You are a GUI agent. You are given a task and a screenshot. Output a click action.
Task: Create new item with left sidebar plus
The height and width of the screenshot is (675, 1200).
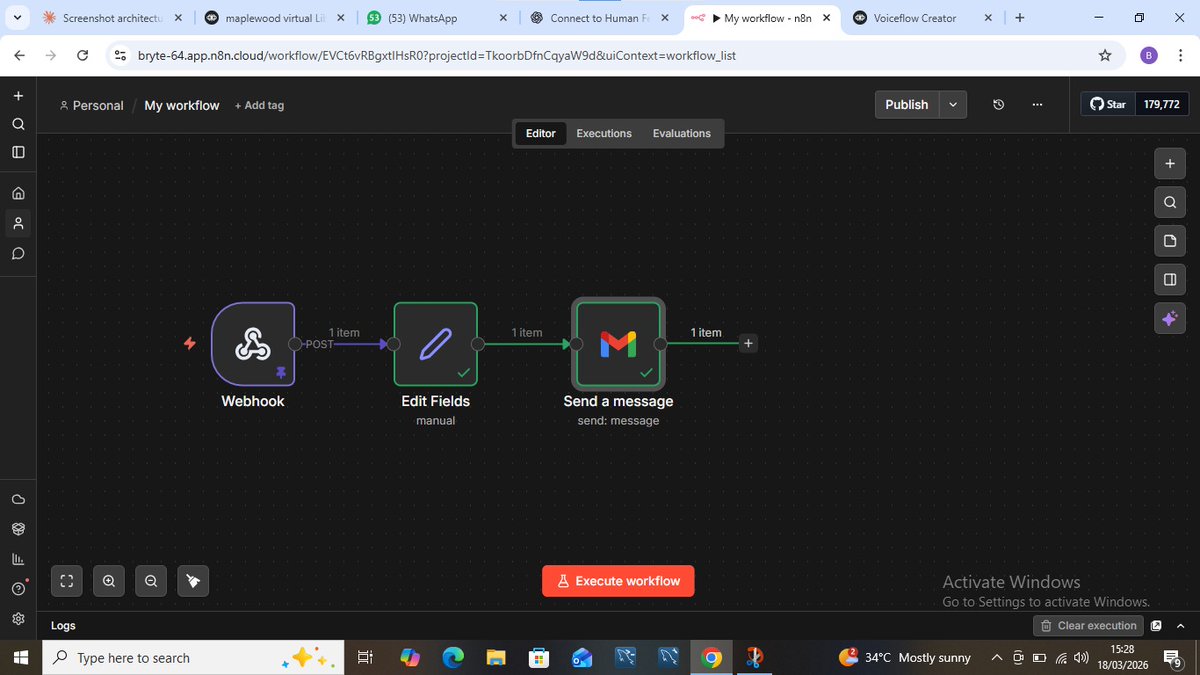click(18, 96)
